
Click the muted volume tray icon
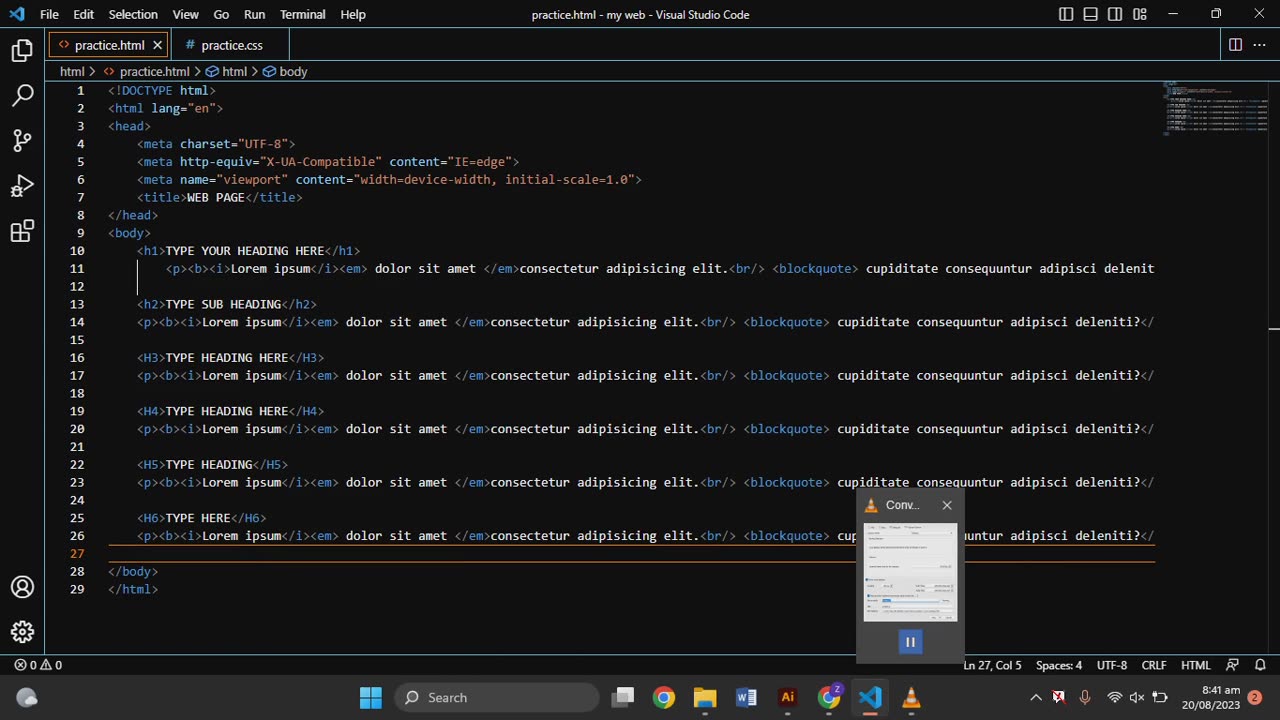pyautogui.click(x=1137, y=697)
